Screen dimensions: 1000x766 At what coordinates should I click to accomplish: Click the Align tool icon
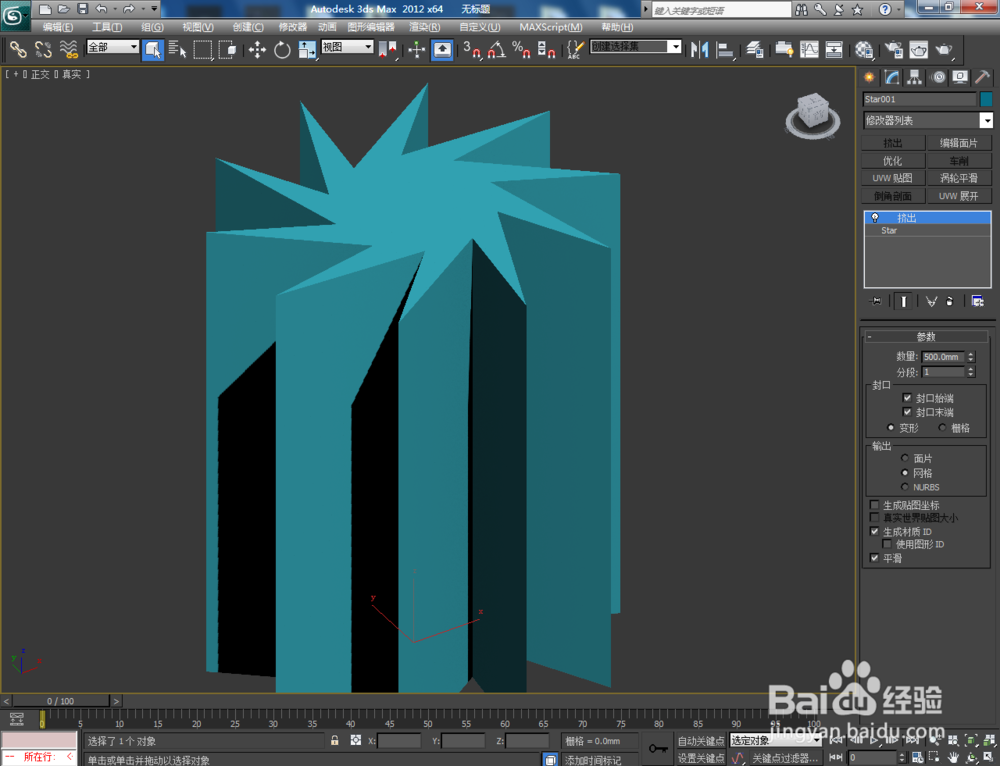coord(725,50)
